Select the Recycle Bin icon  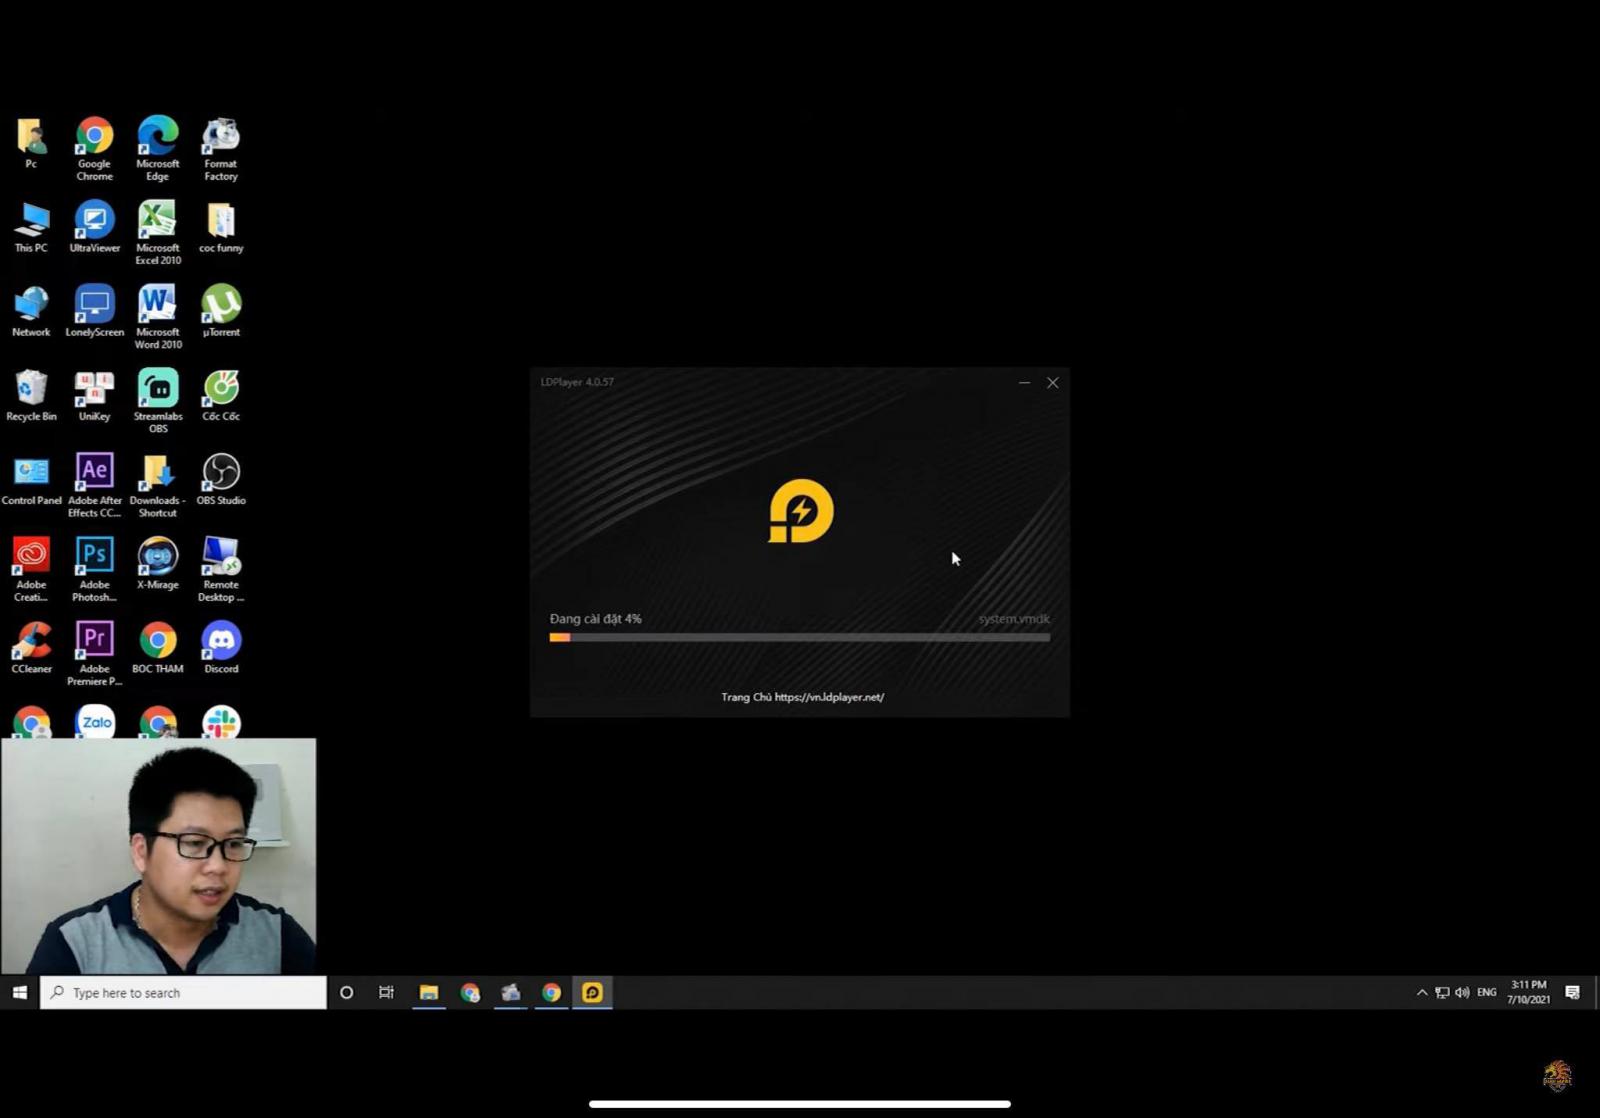coord(31,395)
